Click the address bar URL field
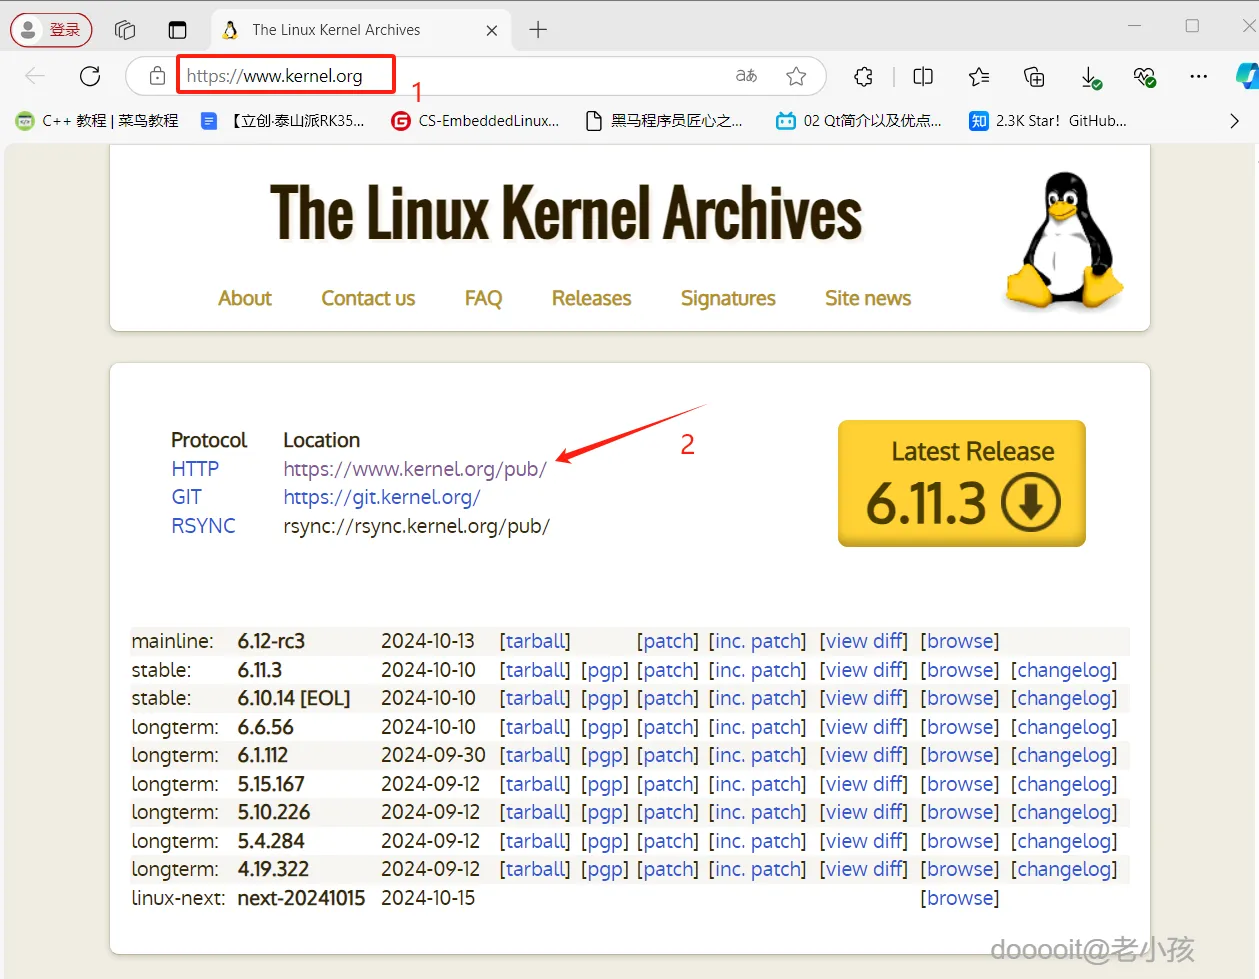1259x979 pixels. pyautogui.click(x=450, y=76)
